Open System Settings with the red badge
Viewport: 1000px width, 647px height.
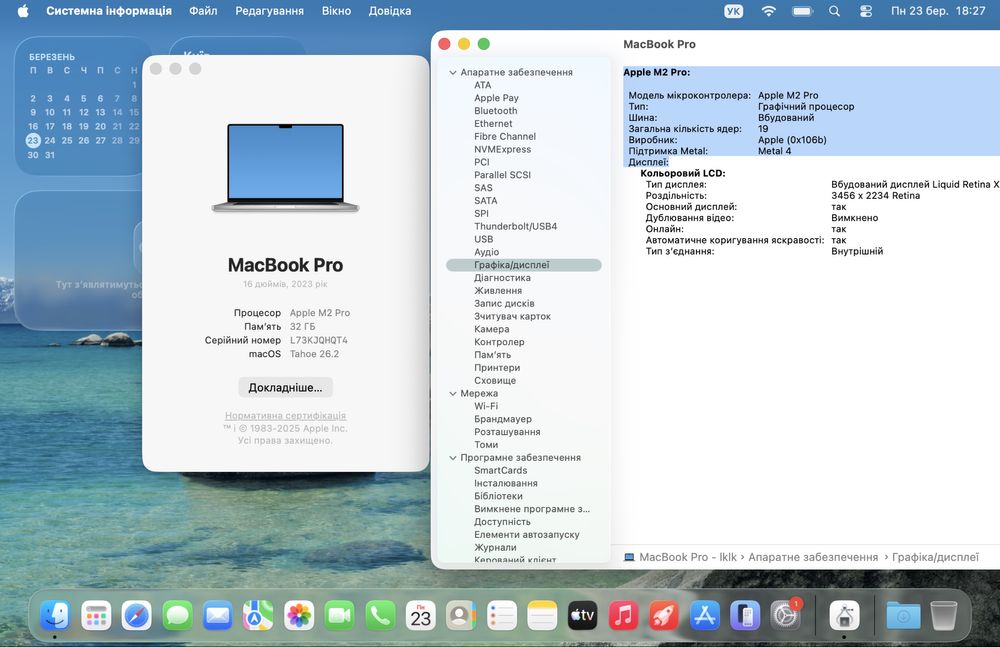pos(786,616)
